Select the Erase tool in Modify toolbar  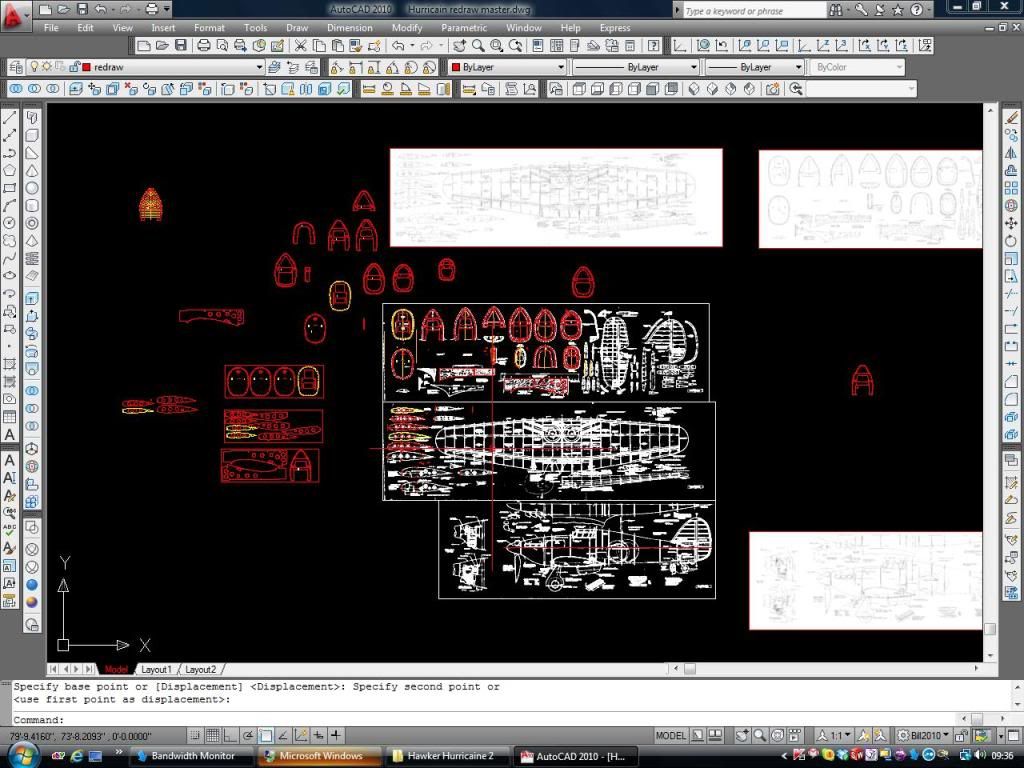point(1011,118)
